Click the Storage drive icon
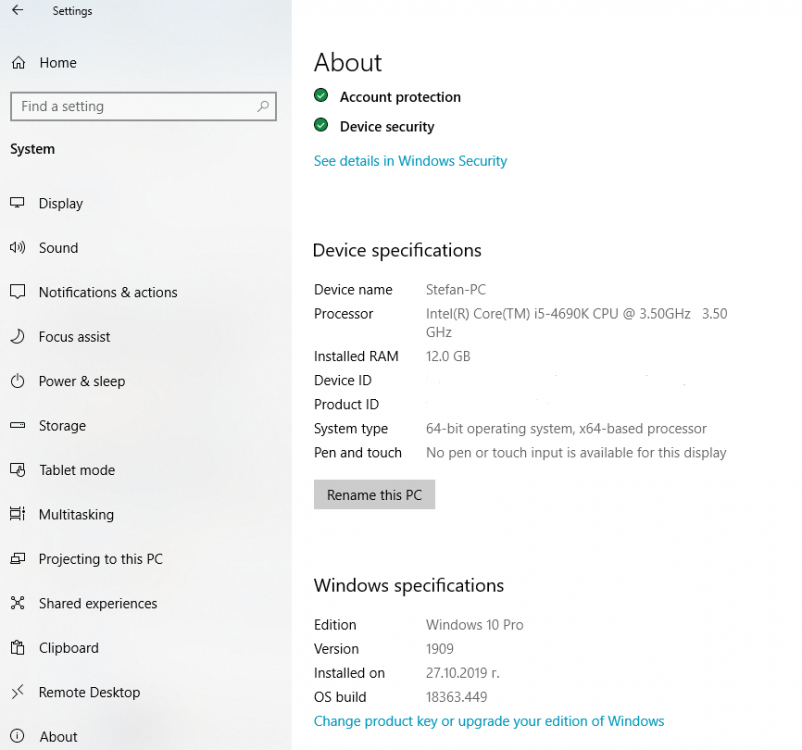The height and width of the screenshot is (750, 802). pyautogui.click(x=17, y=425)
